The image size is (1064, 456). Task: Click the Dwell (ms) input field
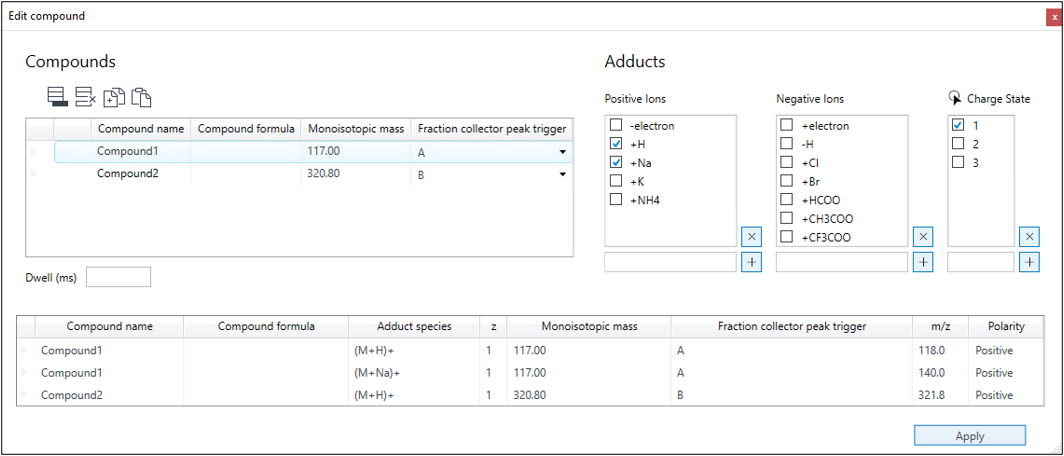click(x=119, y=277)
